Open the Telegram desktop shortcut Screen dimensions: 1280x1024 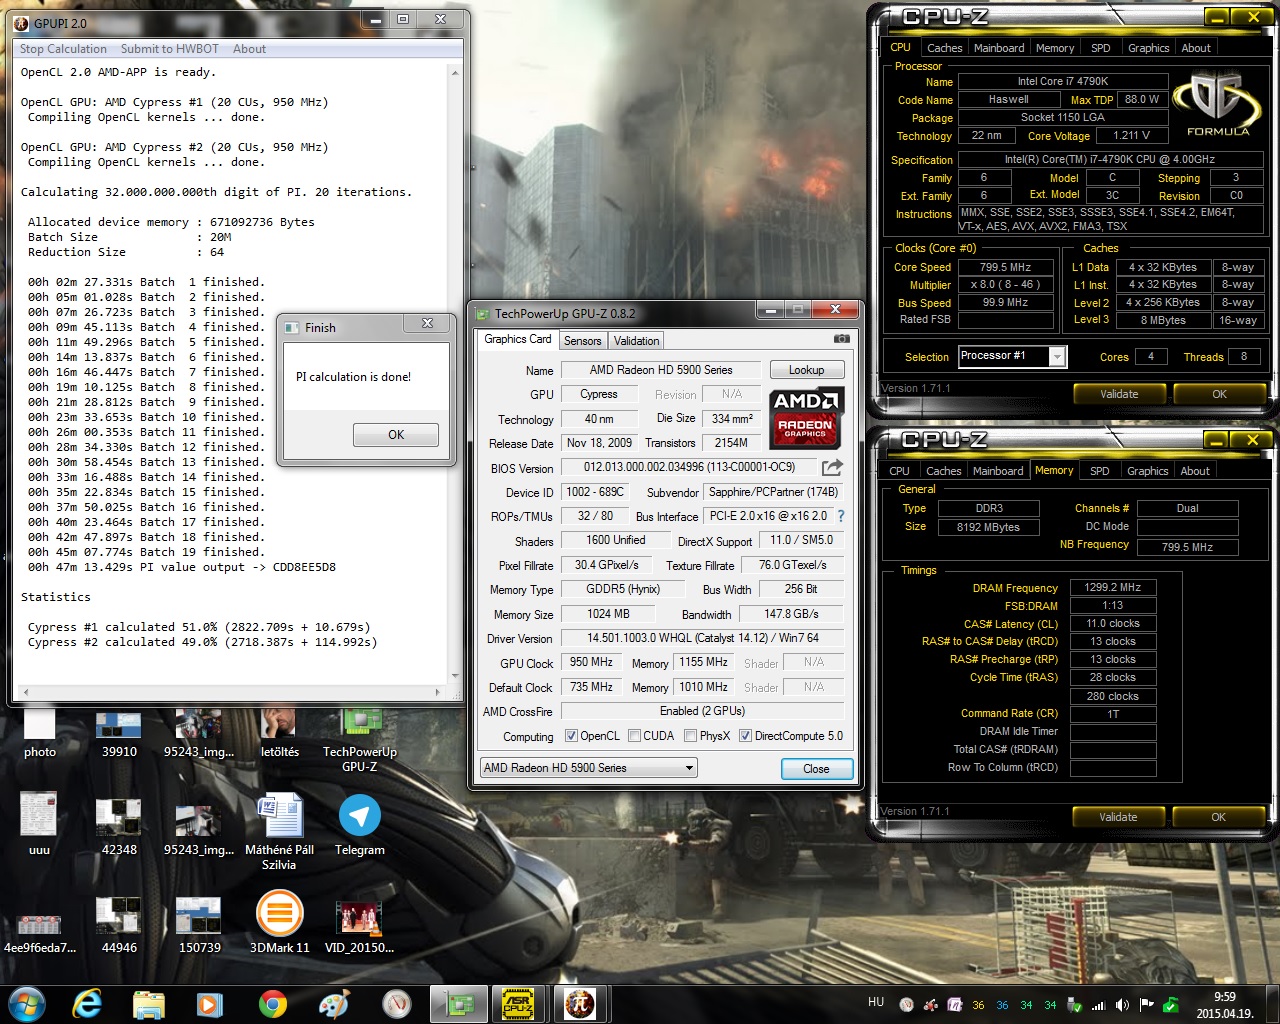click(x=360, y=826)
